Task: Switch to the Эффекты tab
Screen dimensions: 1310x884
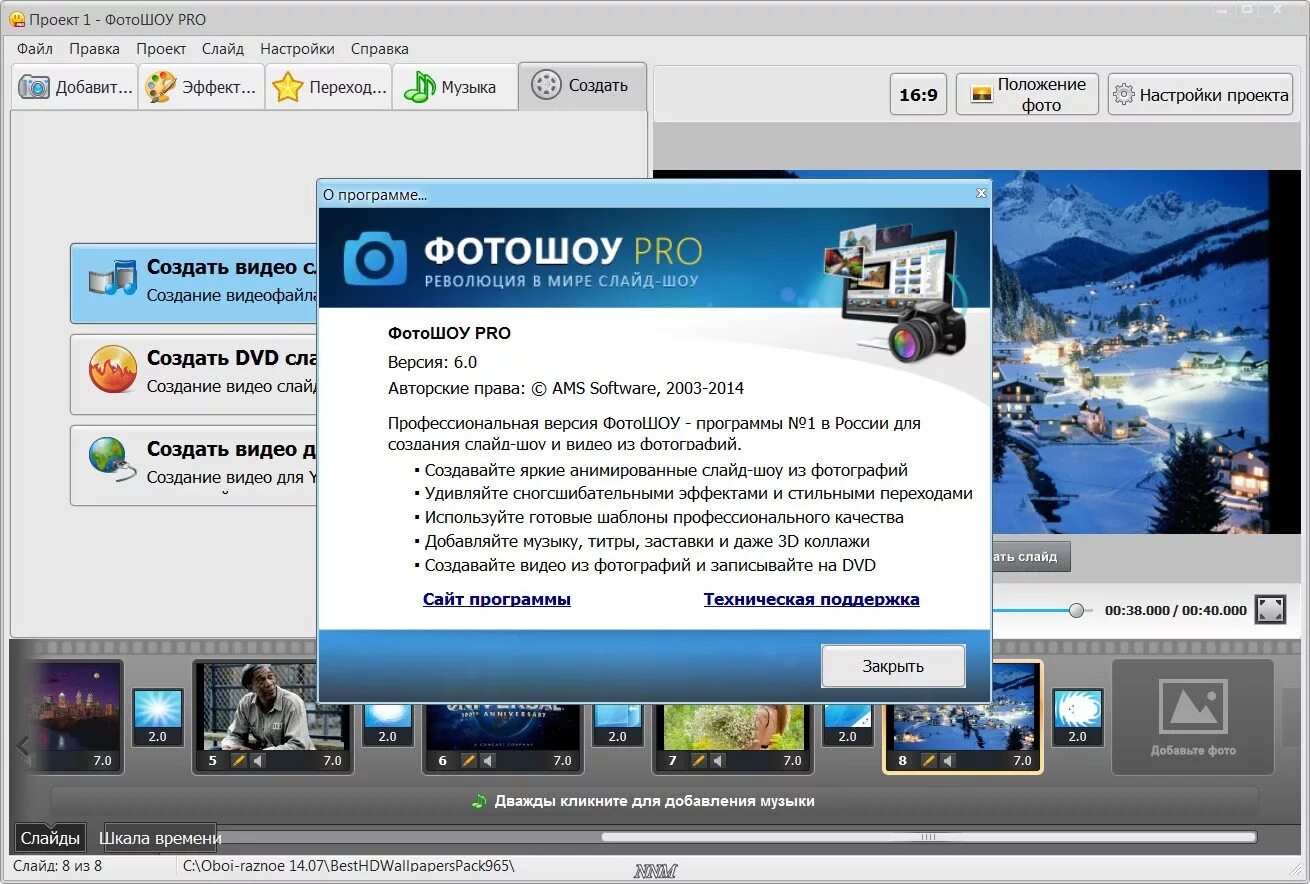Action: click(x=201, y=87)
